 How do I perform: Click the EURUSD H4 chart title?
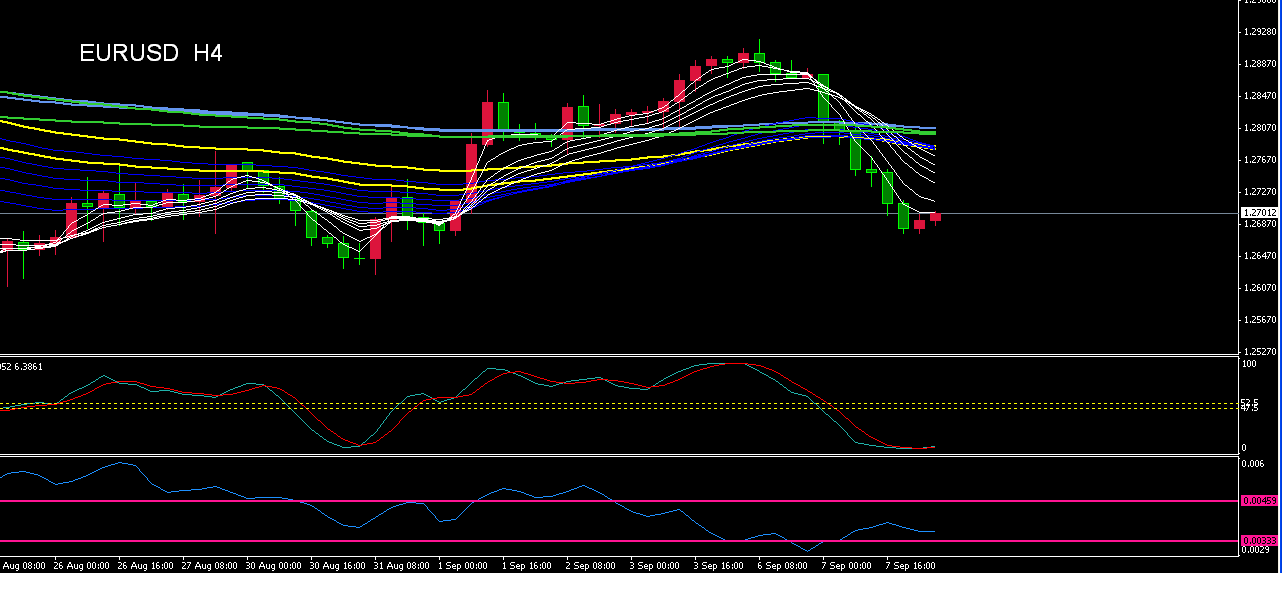[150, 53]
